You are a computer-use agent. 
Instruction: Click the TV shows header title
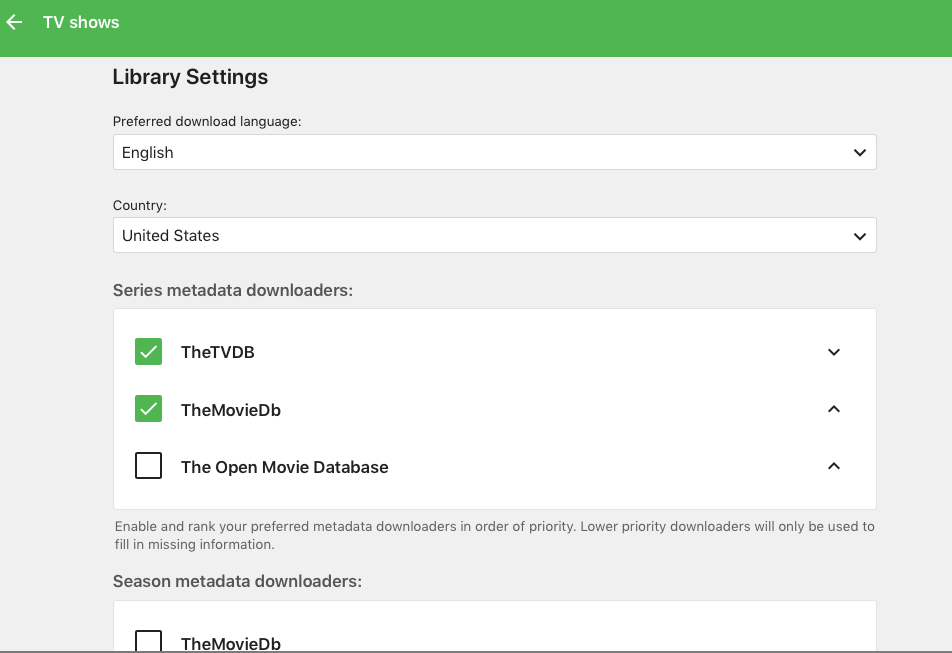pos(81,22)
